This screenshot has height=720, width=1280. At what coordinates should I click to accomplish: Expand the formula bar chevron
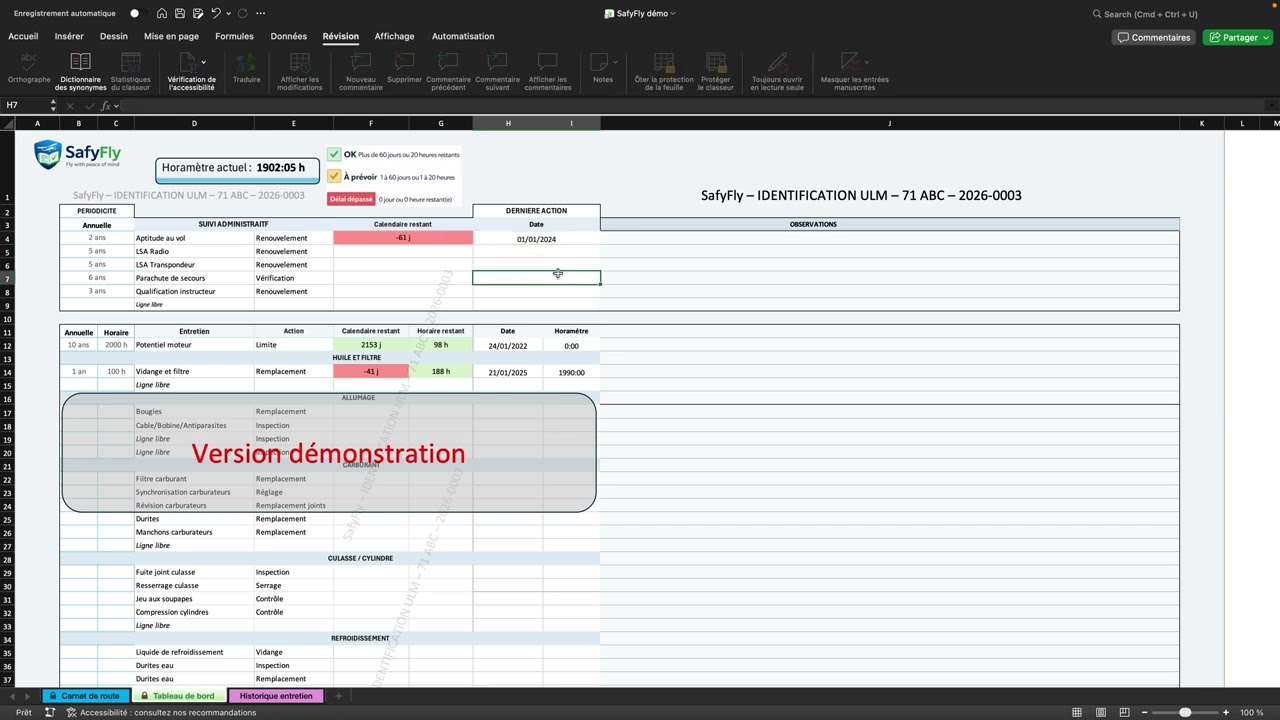click(x=1272, y=105)
